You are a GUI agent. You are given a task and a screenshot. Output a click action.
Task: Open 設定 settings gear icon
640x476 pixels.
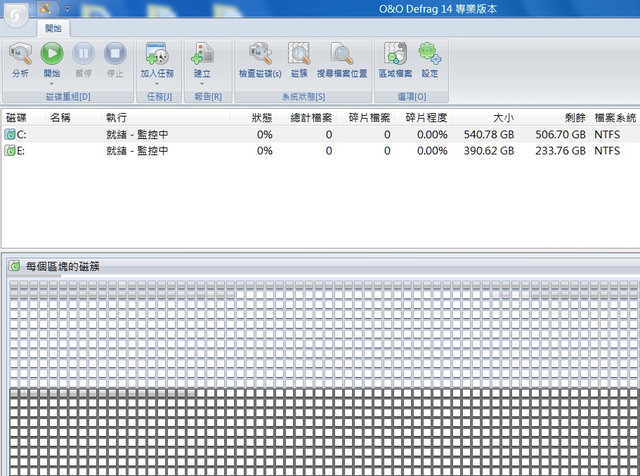429,53
